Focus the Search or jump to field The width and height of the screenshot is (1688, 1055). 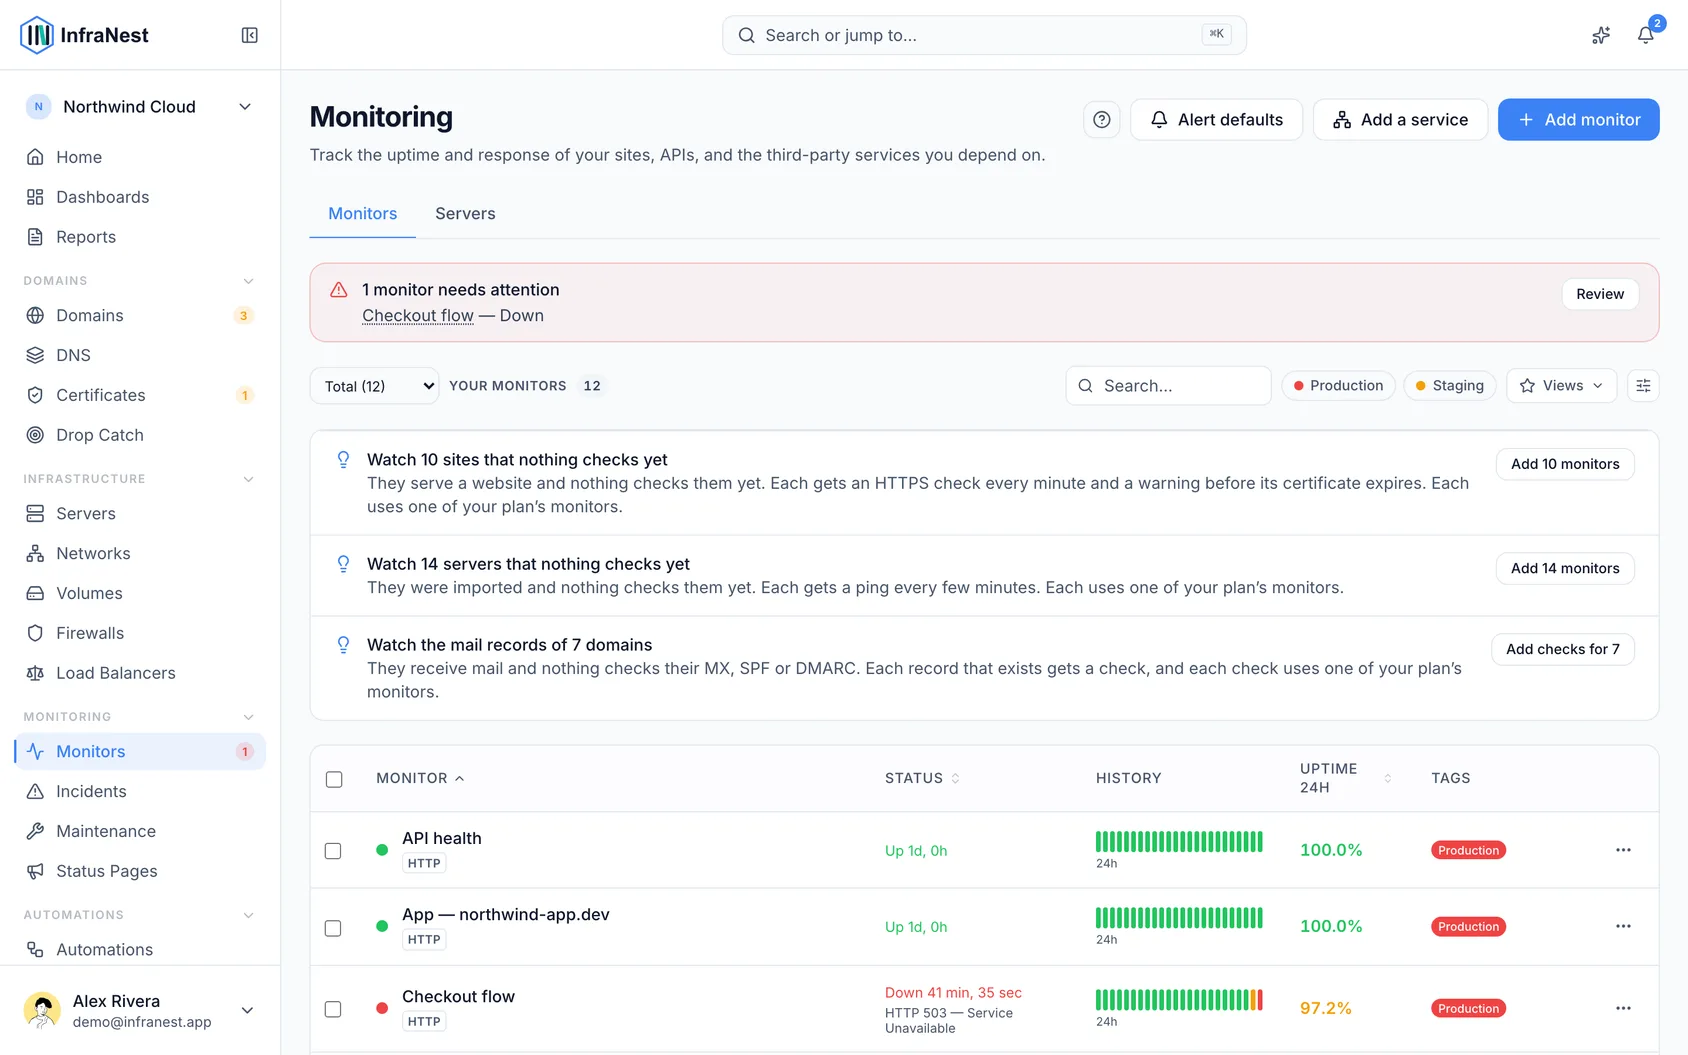984,35
